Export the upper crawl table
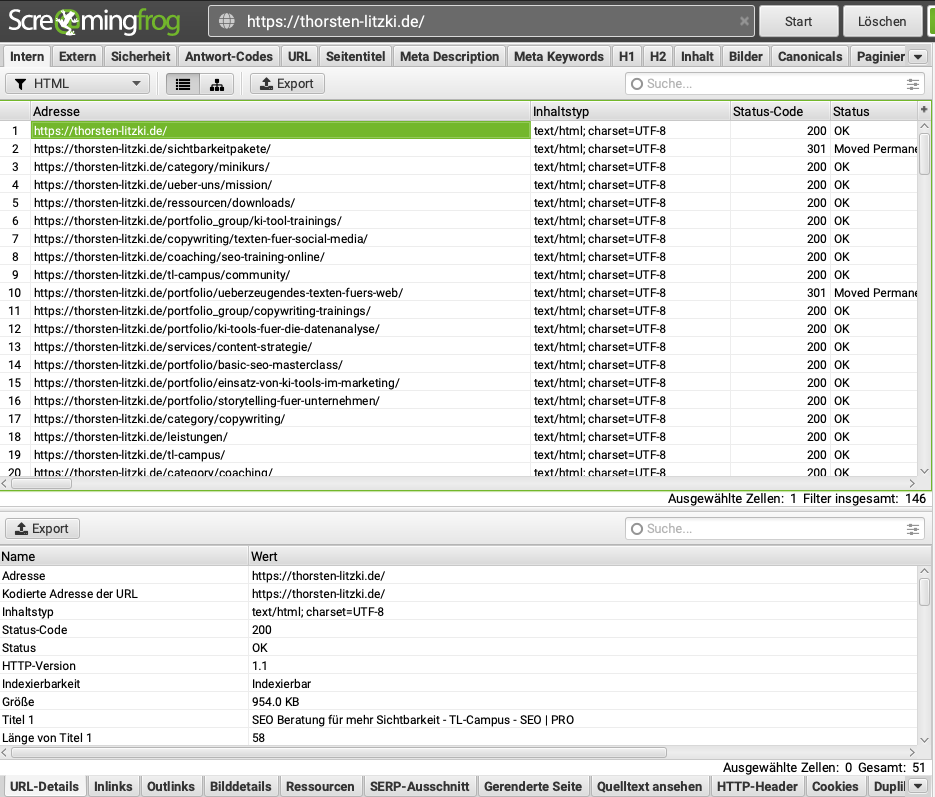The height and width of the screenshot is (797, 935). pos(287,84)
